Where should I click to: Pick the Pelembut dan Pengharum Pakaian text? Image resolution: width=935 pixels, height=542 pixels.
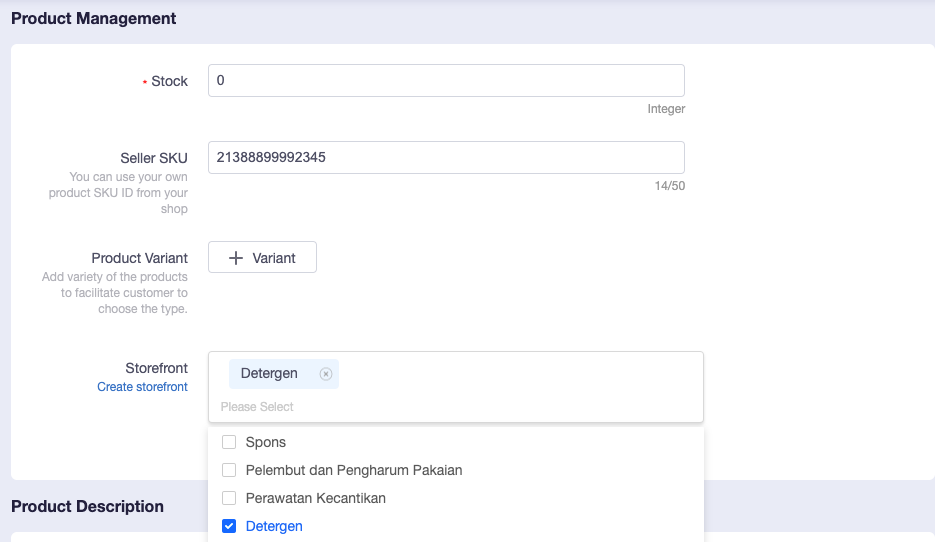(x=354, y=470)
